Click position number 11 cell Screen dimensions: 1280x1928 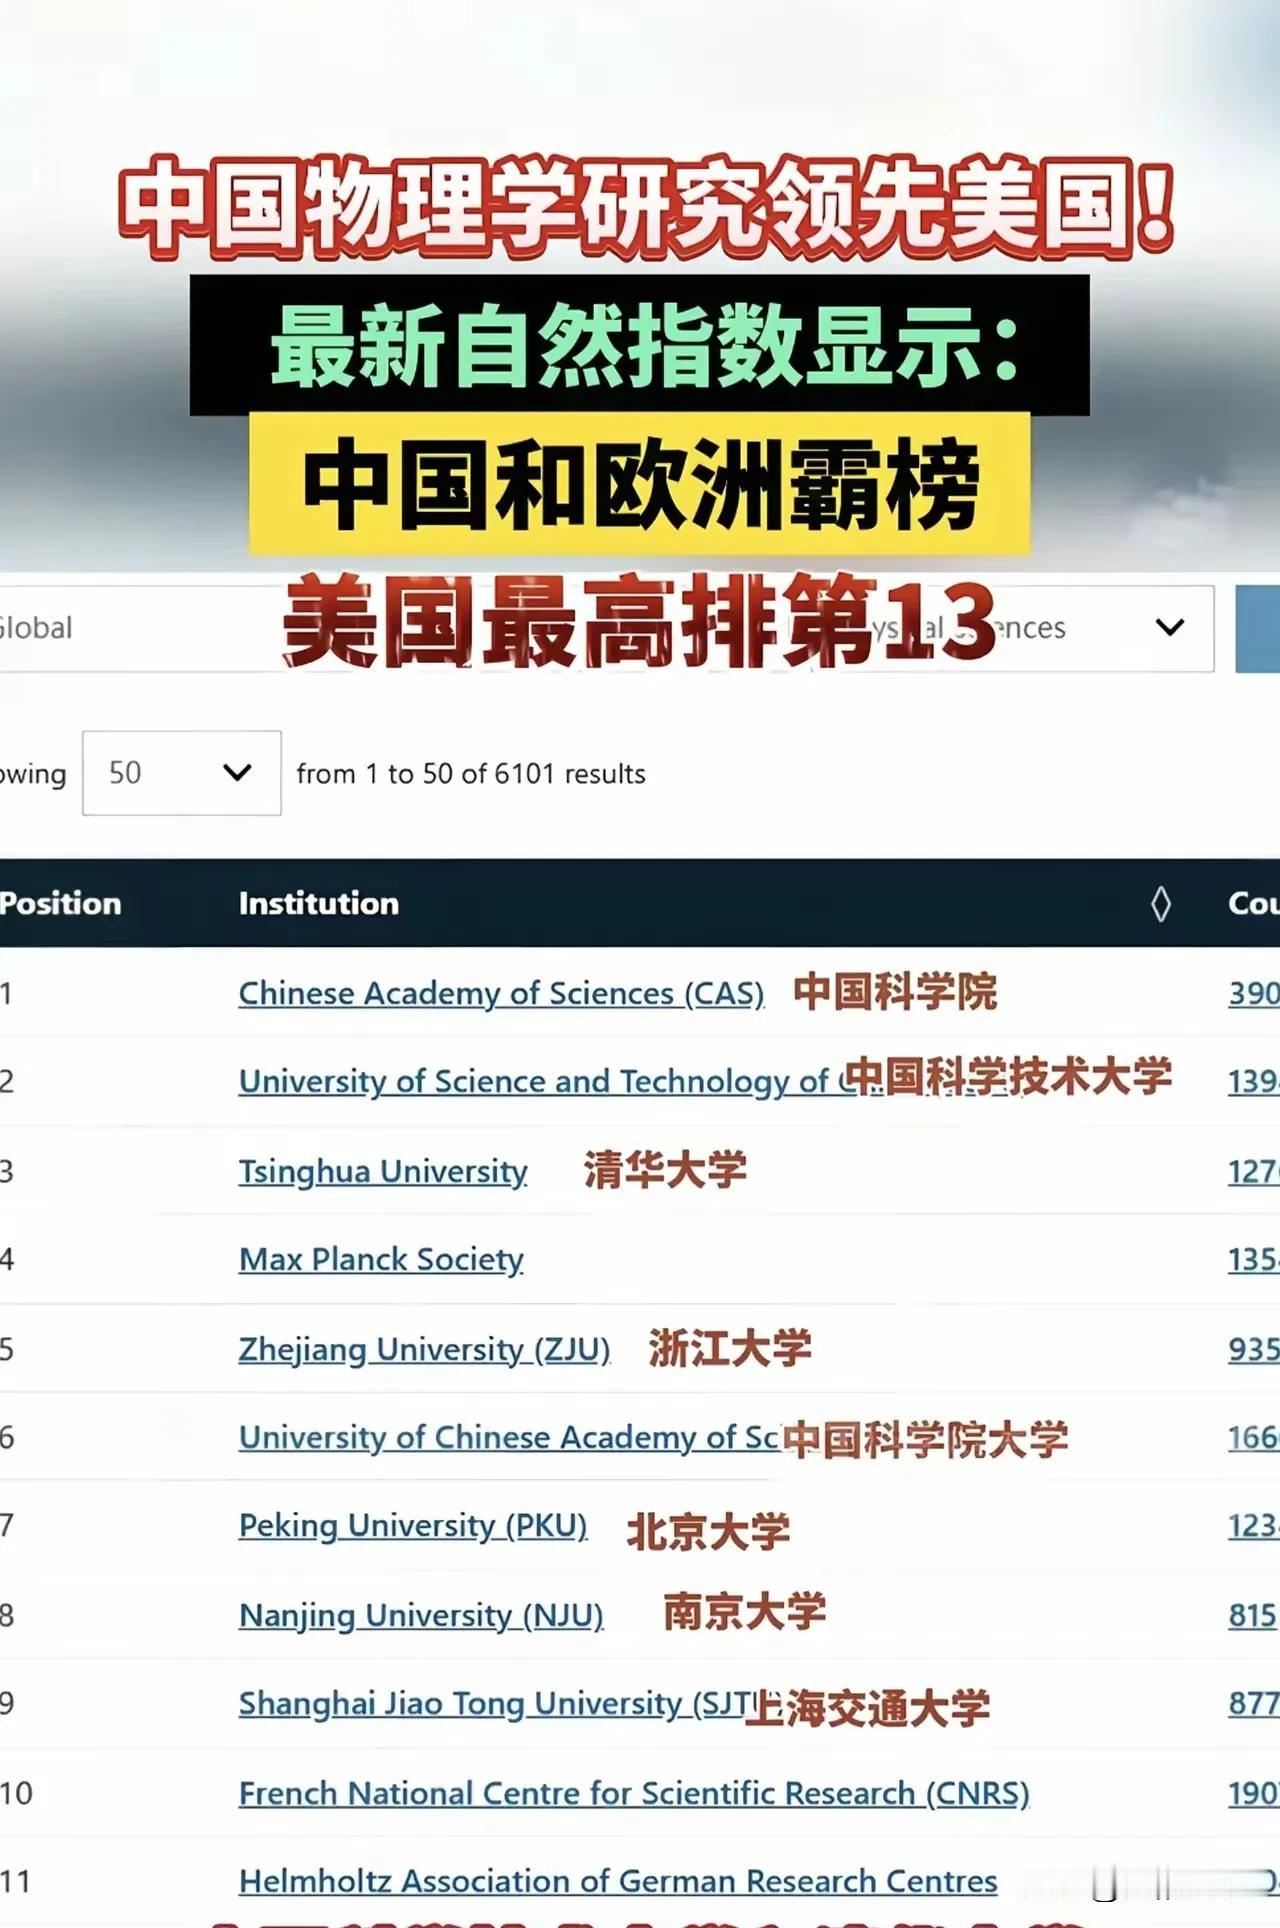pyautogui.click(x=16, y=1881)
